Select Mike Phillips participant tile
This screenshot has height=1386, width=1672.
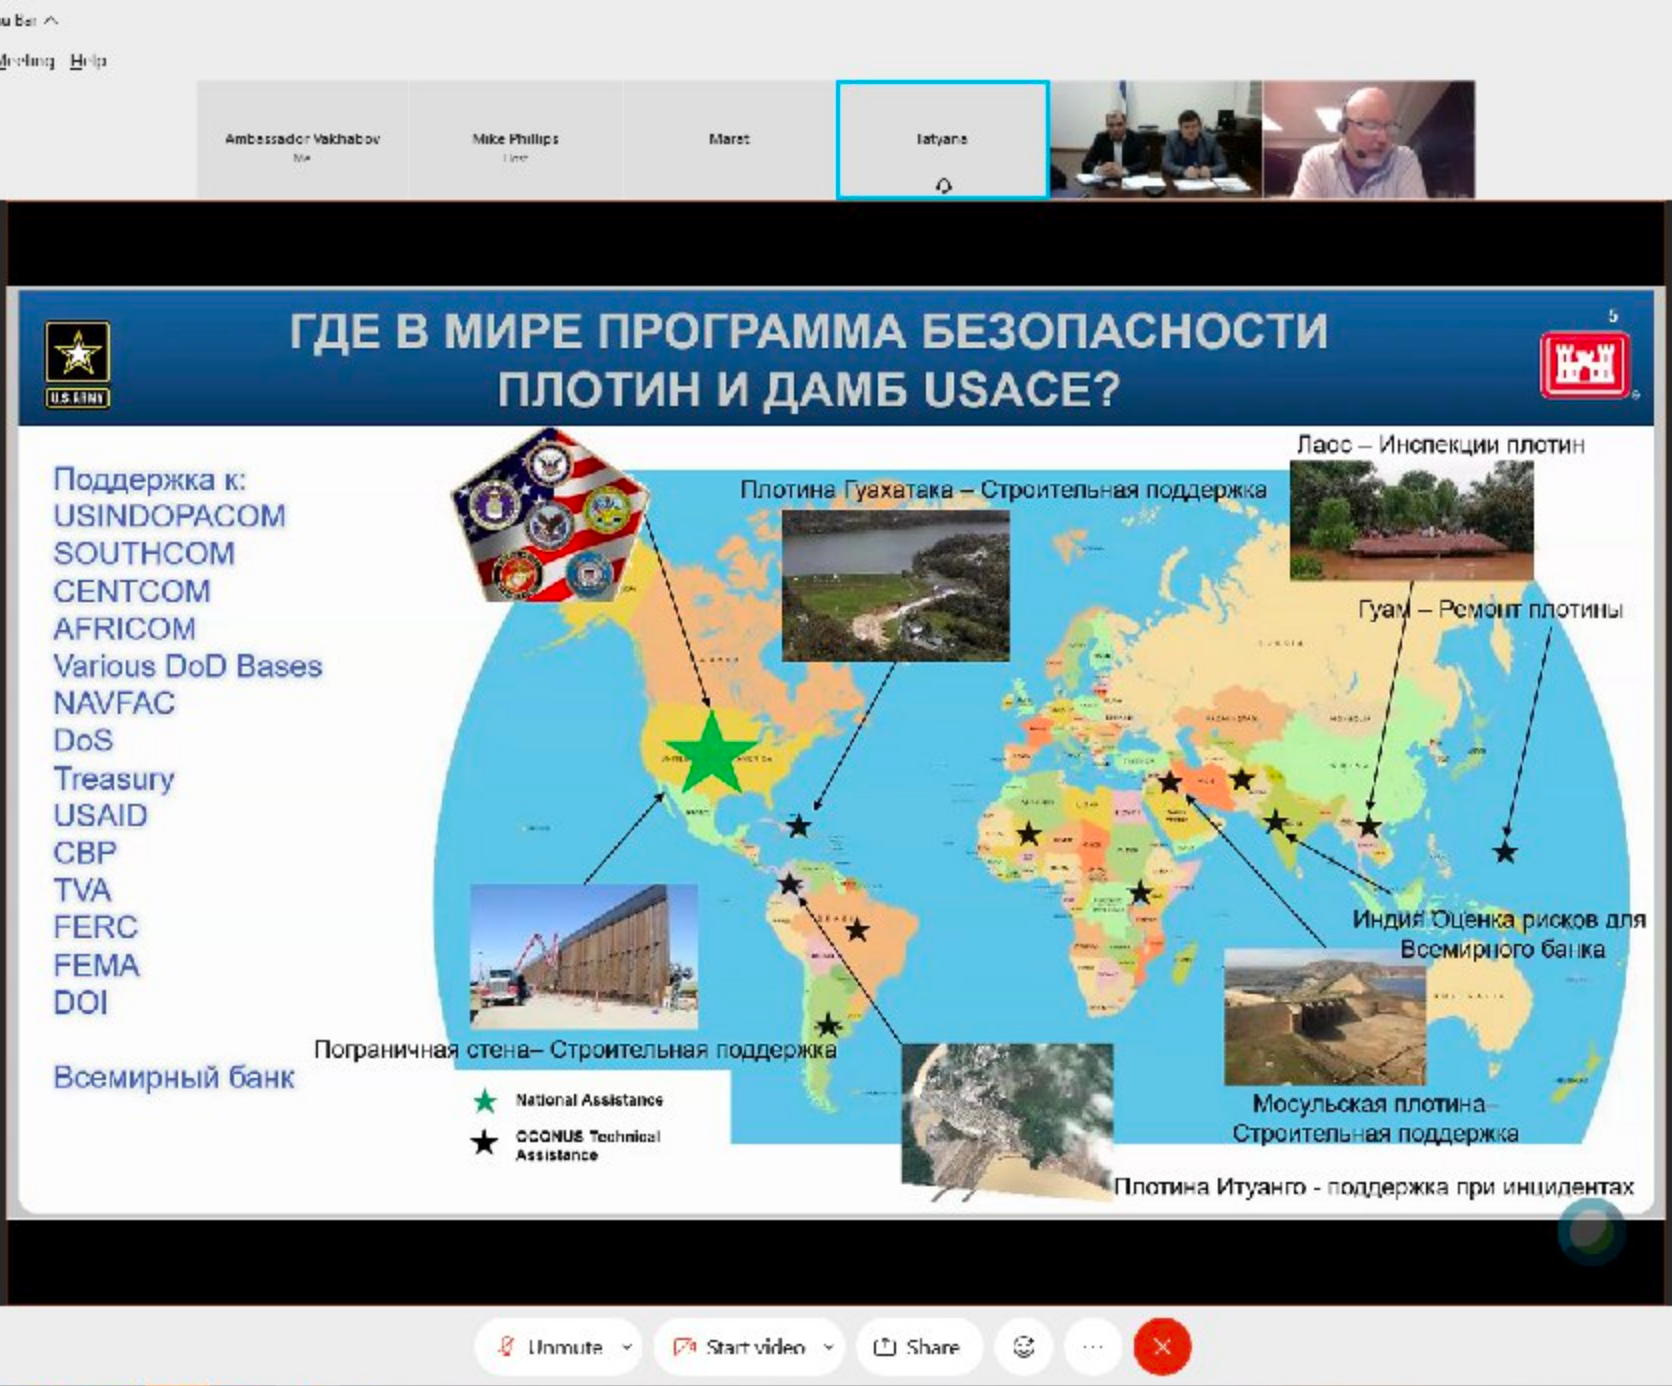[516, 139]
